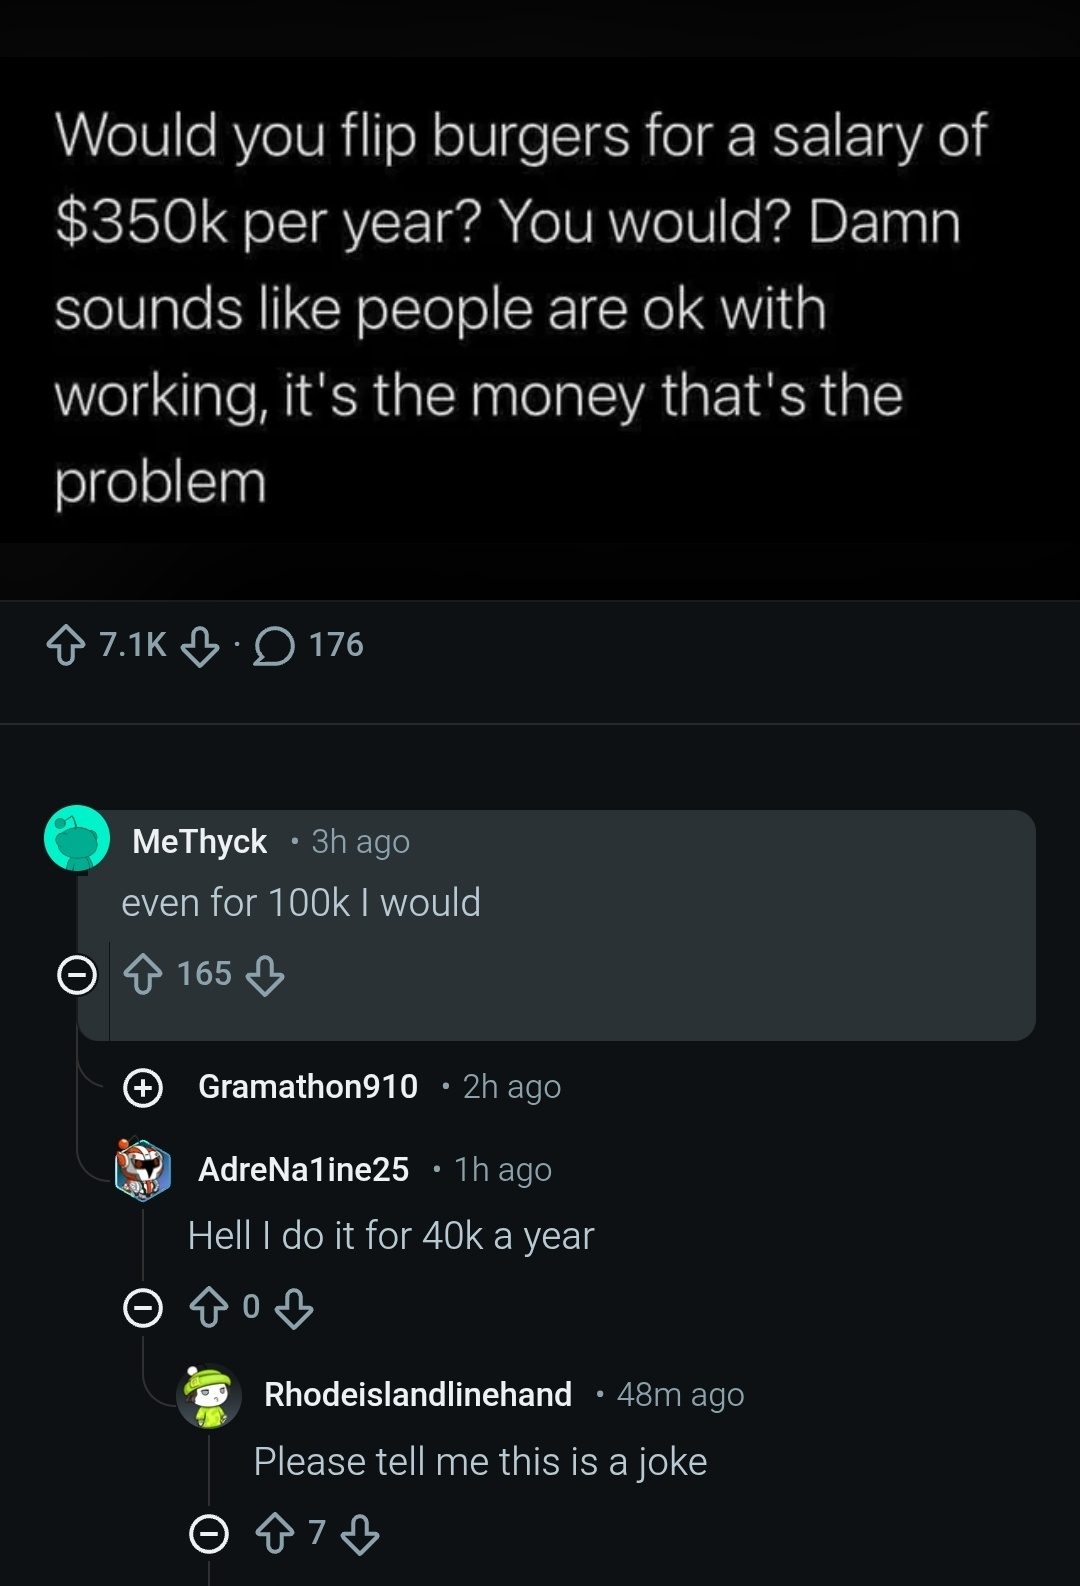Upvote MeThyck's comment

[143, 974]
